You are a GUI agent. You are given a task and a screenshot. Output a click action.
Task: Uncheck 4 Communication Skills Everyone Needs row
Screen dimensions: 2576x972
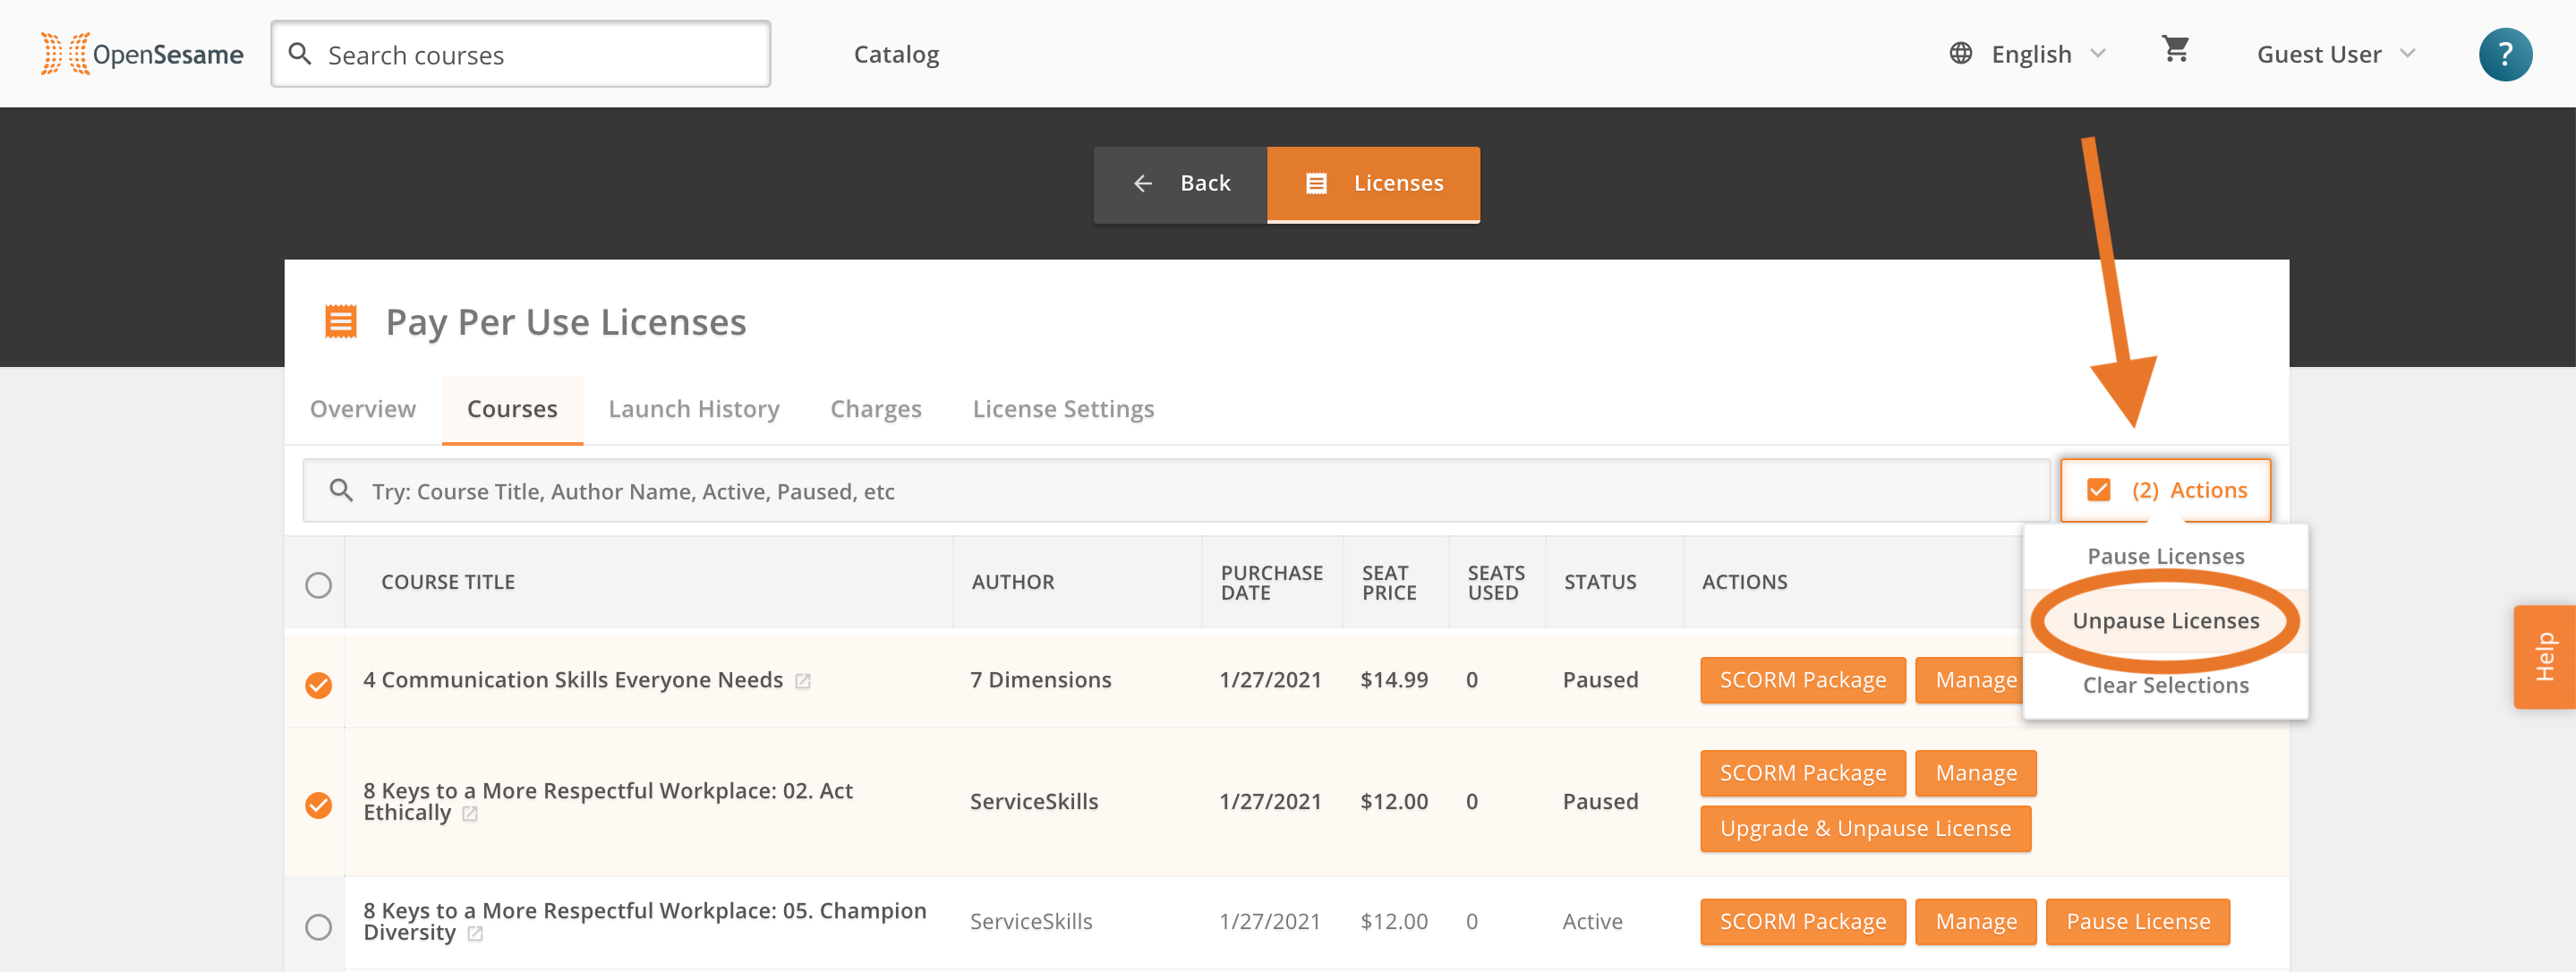[x=318, y=685]
